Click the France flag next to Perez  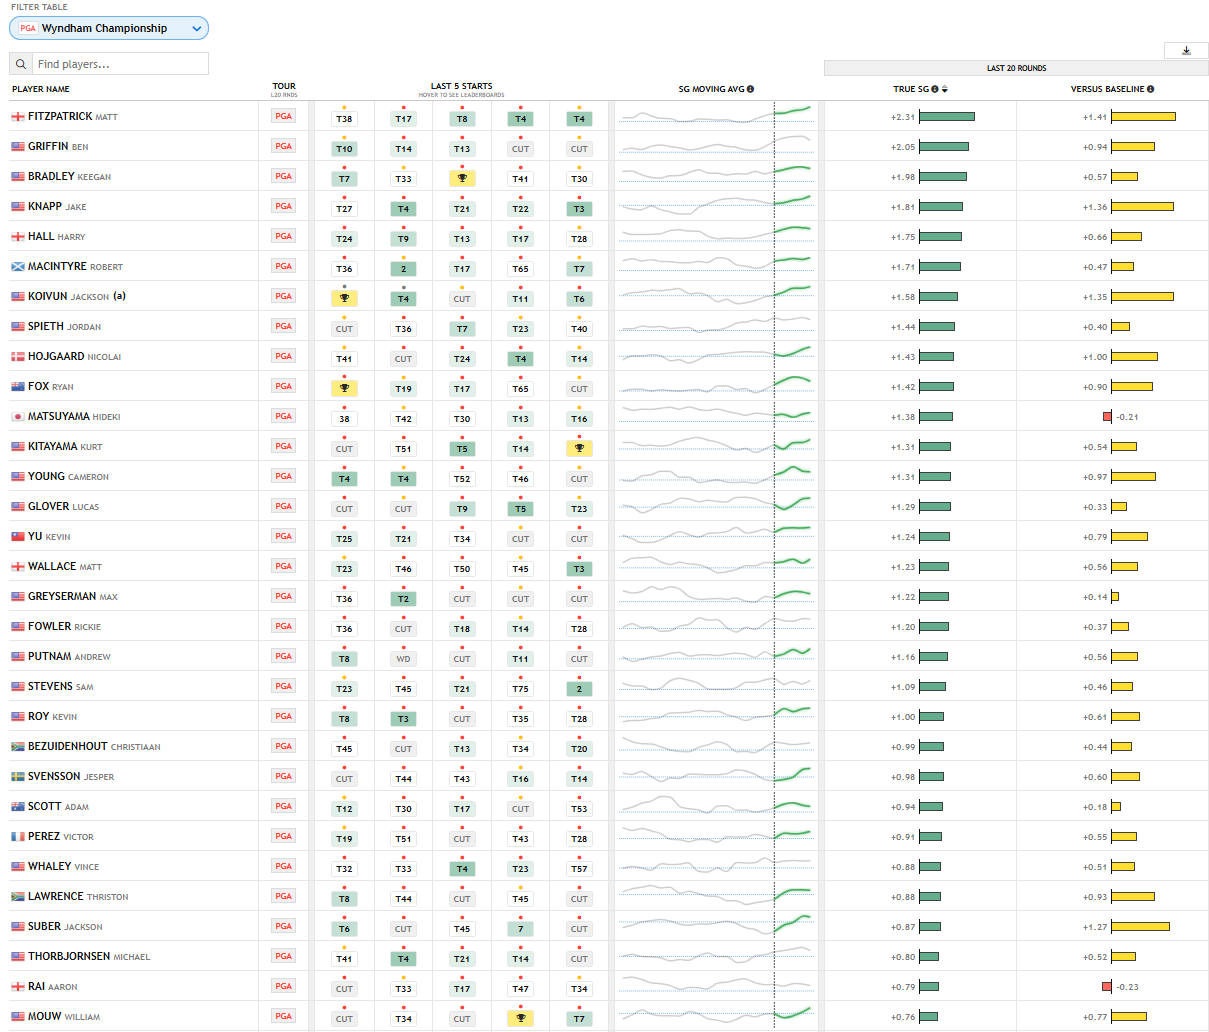(18, 837)
